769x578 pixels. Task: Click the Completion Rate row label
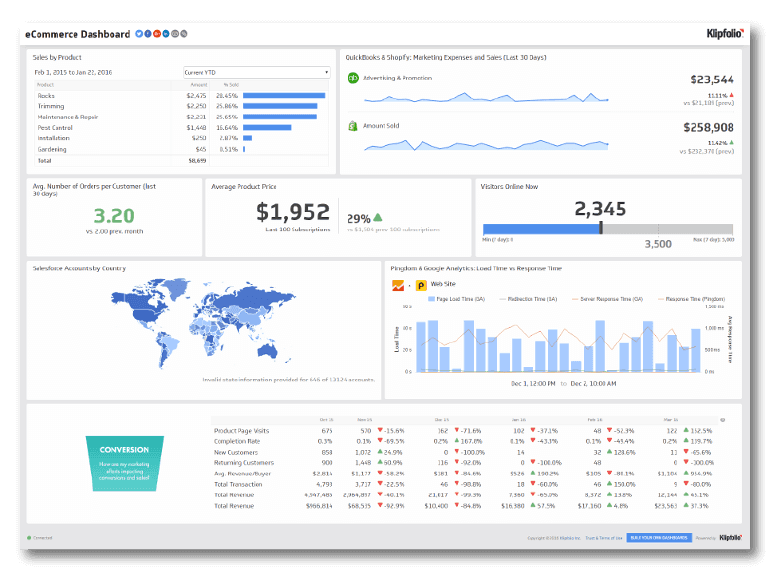point(237,441)
